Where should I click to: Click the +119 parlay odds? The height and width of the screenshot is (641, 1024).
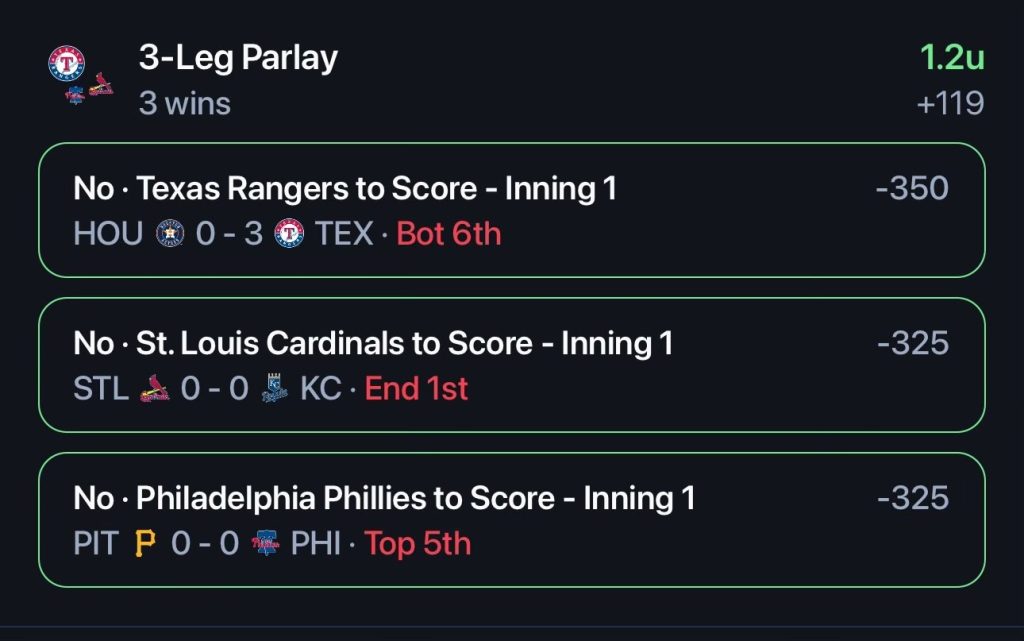950,103
